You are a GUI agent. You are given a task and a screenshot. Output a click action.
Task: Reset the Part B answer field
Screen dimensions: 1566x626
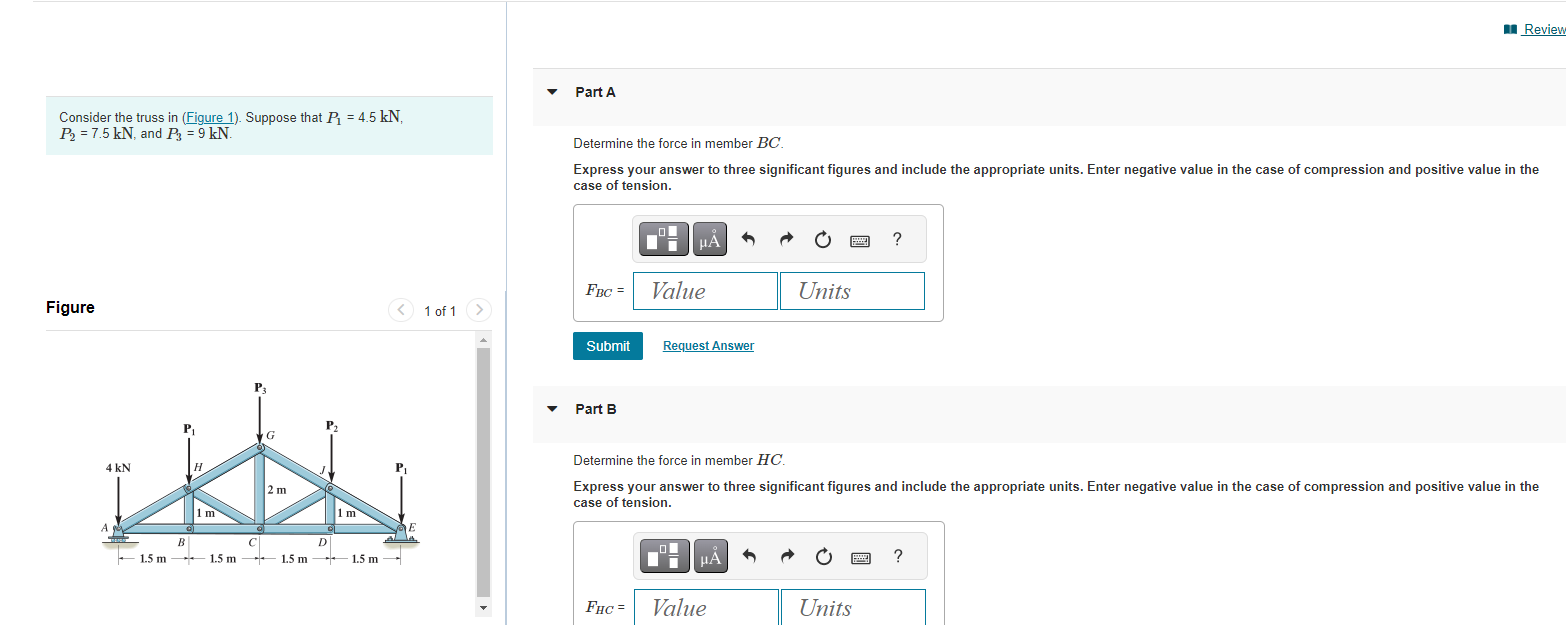click(822, 557)
